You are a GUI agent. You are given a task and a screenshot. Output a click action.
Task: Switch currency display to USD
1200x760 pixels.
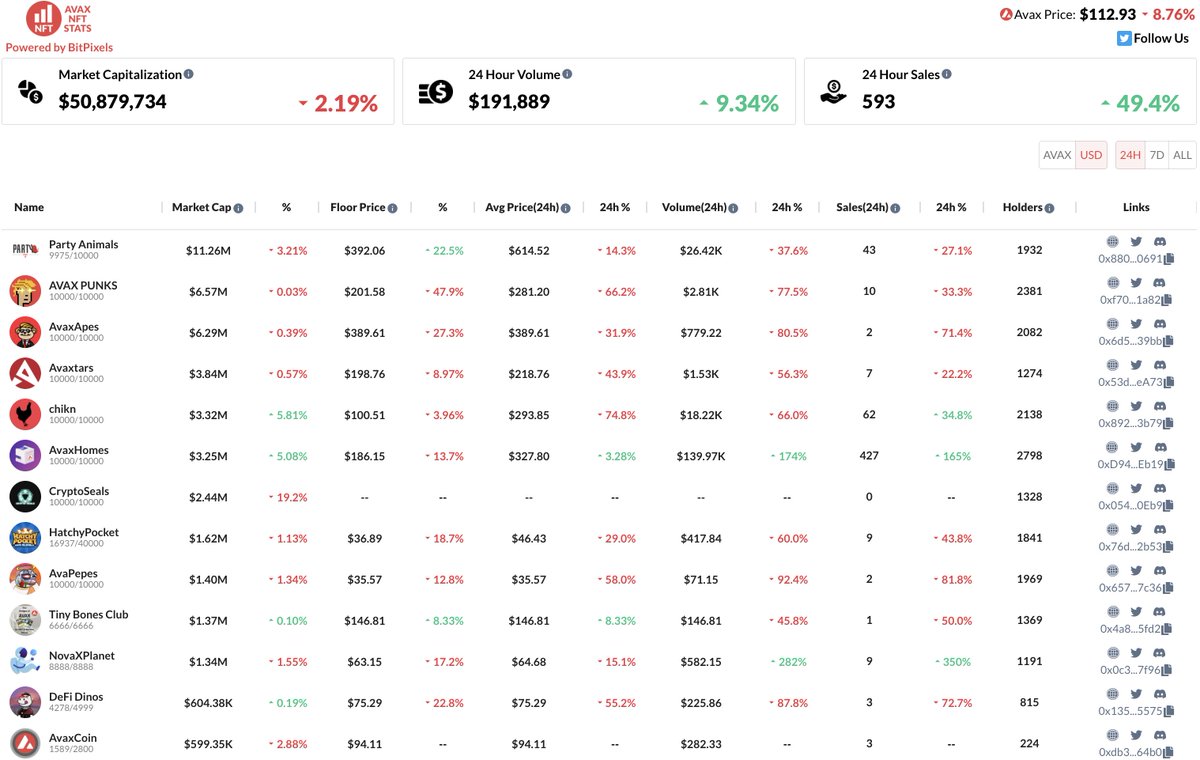point(1091,155)
